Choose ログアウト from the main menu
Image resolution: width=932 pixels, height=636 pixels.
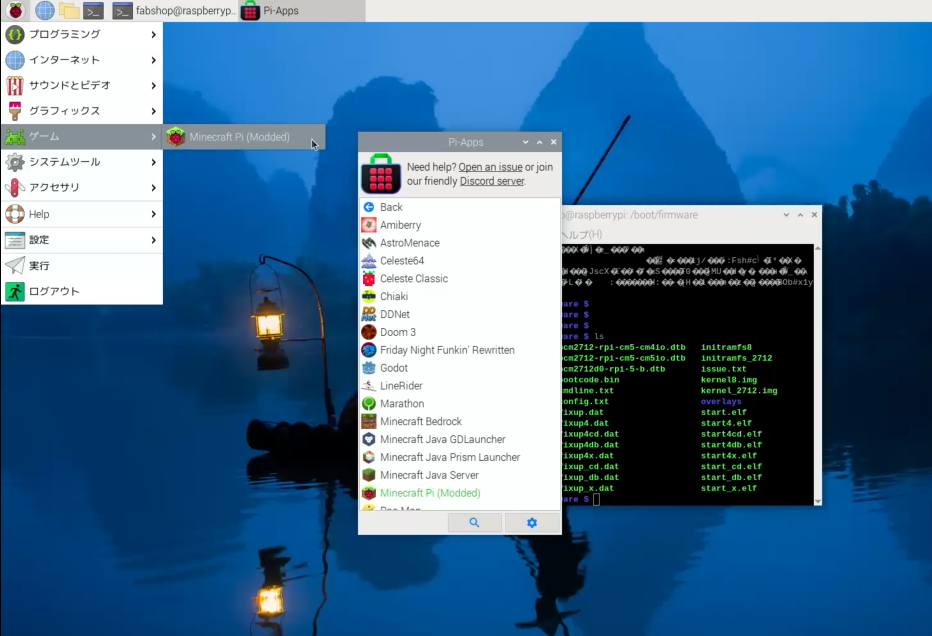pyautogui.click(x=81, y=291)
